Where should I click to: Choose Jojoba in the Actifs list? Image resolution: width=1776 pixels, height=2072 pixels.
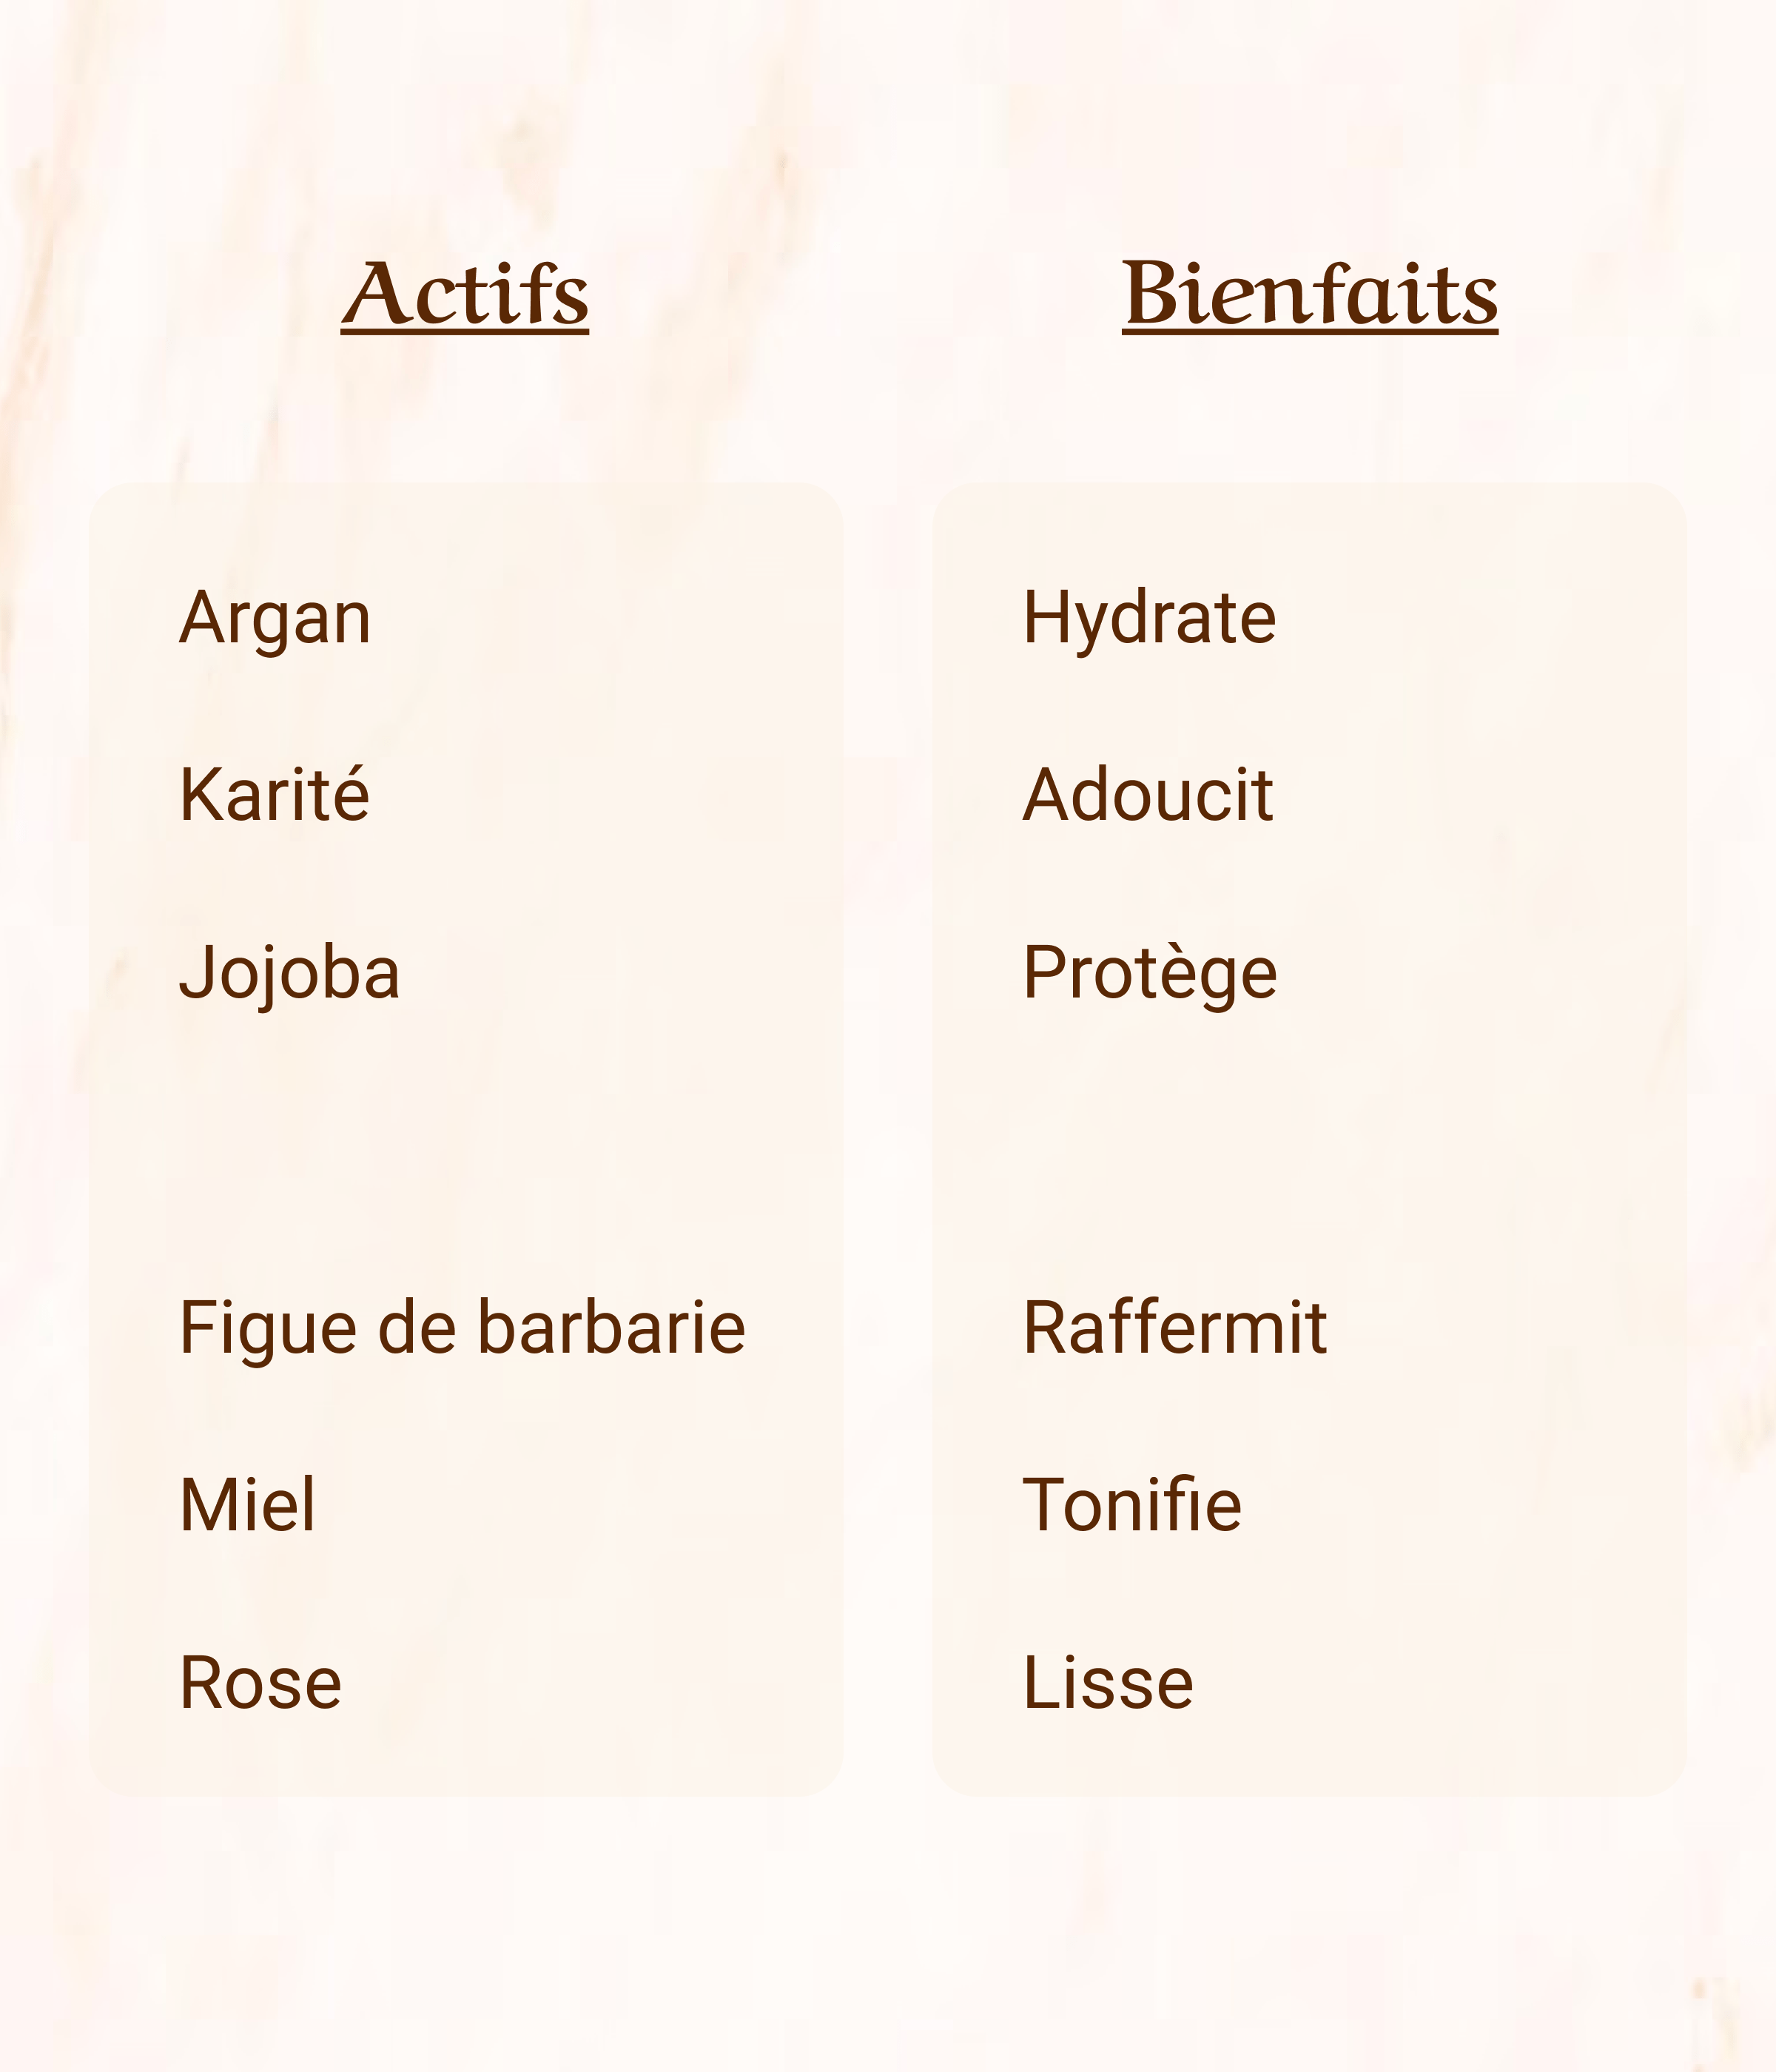(x=289, y=973)
